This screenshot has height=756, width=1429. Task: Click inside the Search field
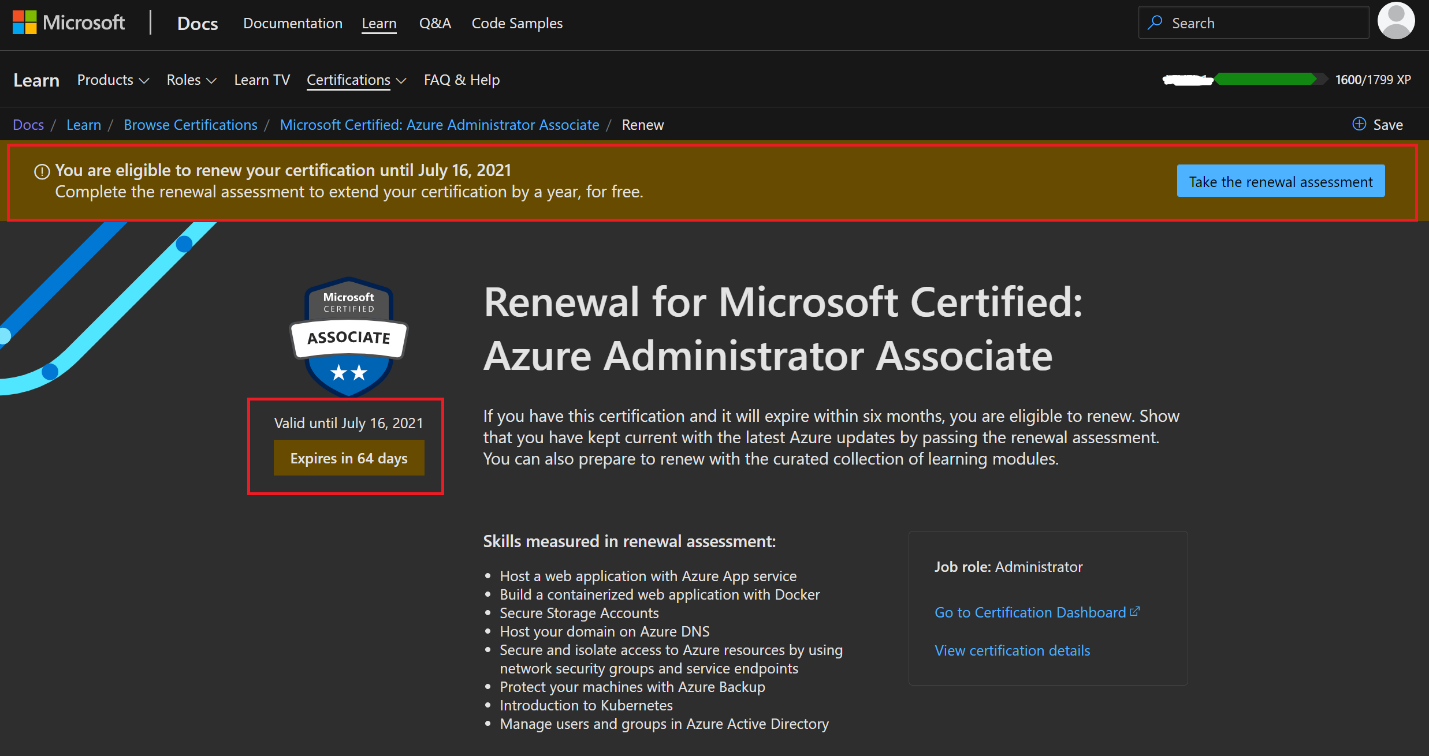pos(1253,23)
